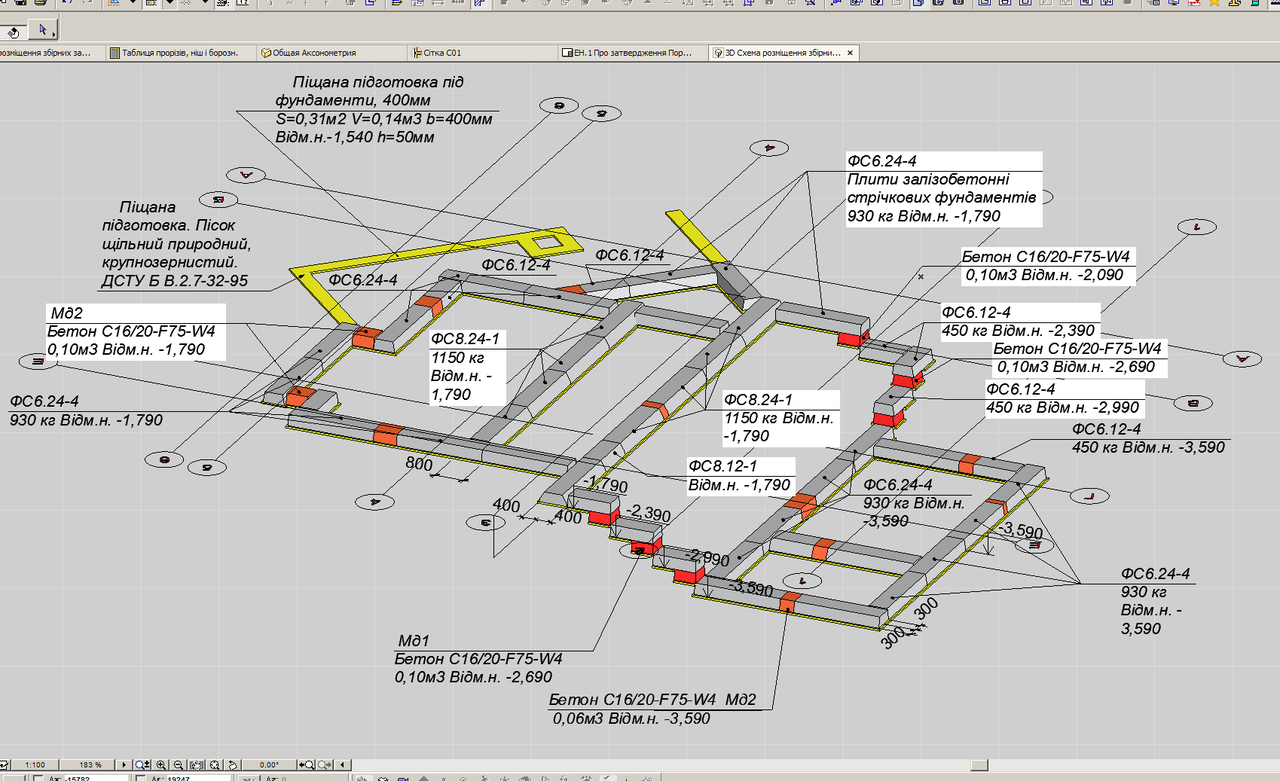Click the -2,390 elevation mark on model

point(648,514)
